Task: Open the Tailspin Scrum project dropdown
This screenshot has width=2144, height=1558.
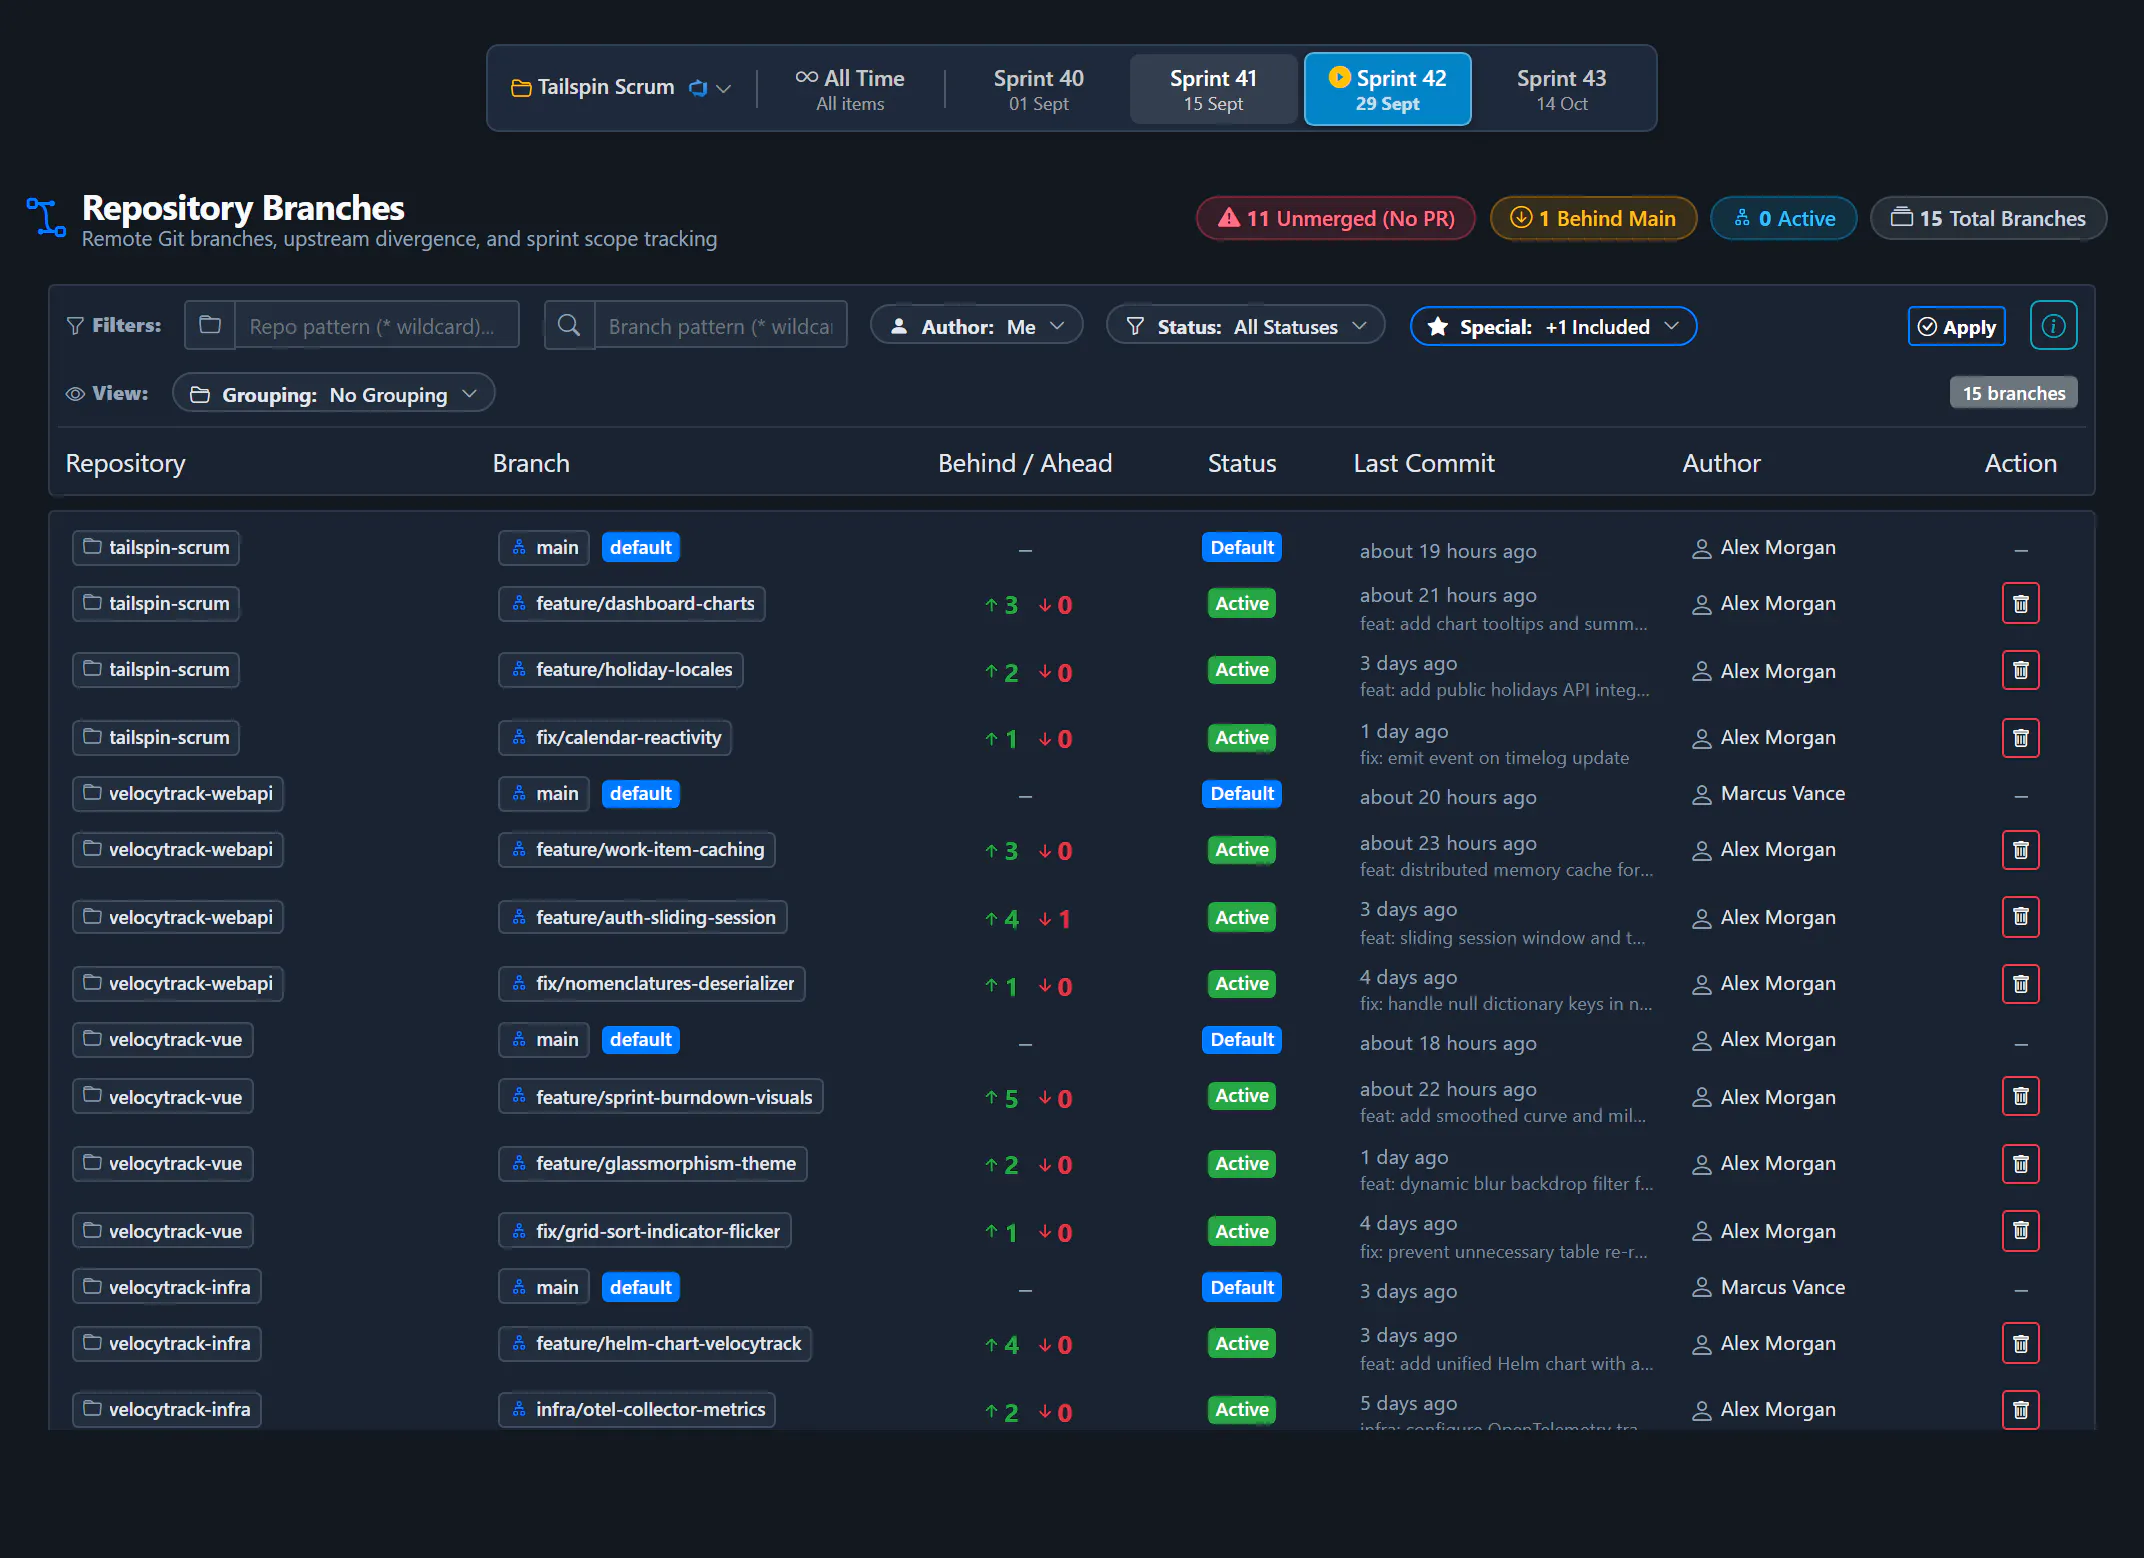Action: pos(621,88)
